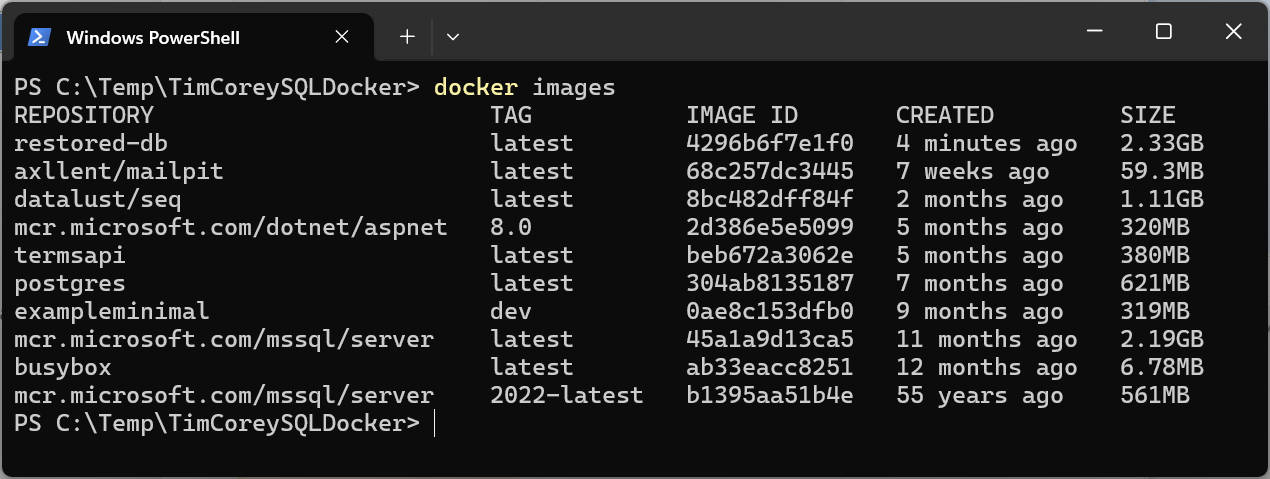This screenshot has height=479, width=1270.
Task: Click the '2022-latest' tag value
Action: point(567,395)
